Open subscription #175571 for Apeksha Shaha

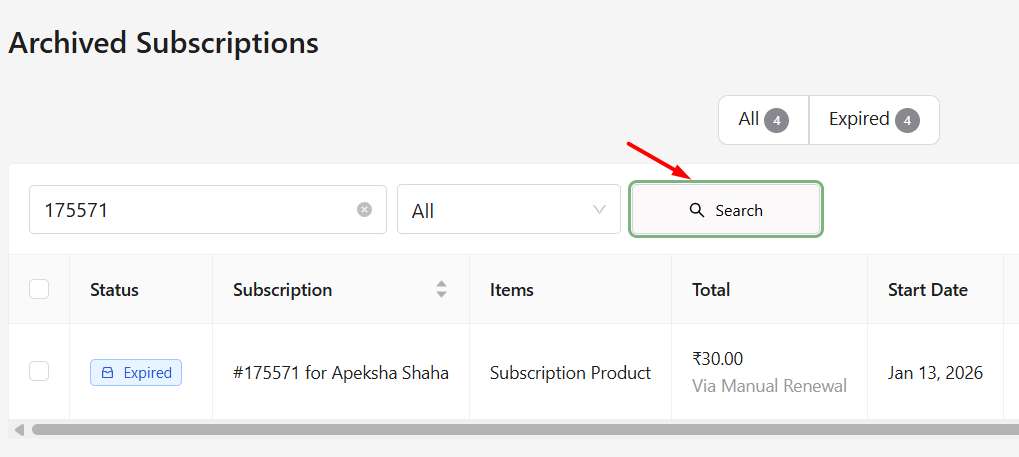(340, 373)
